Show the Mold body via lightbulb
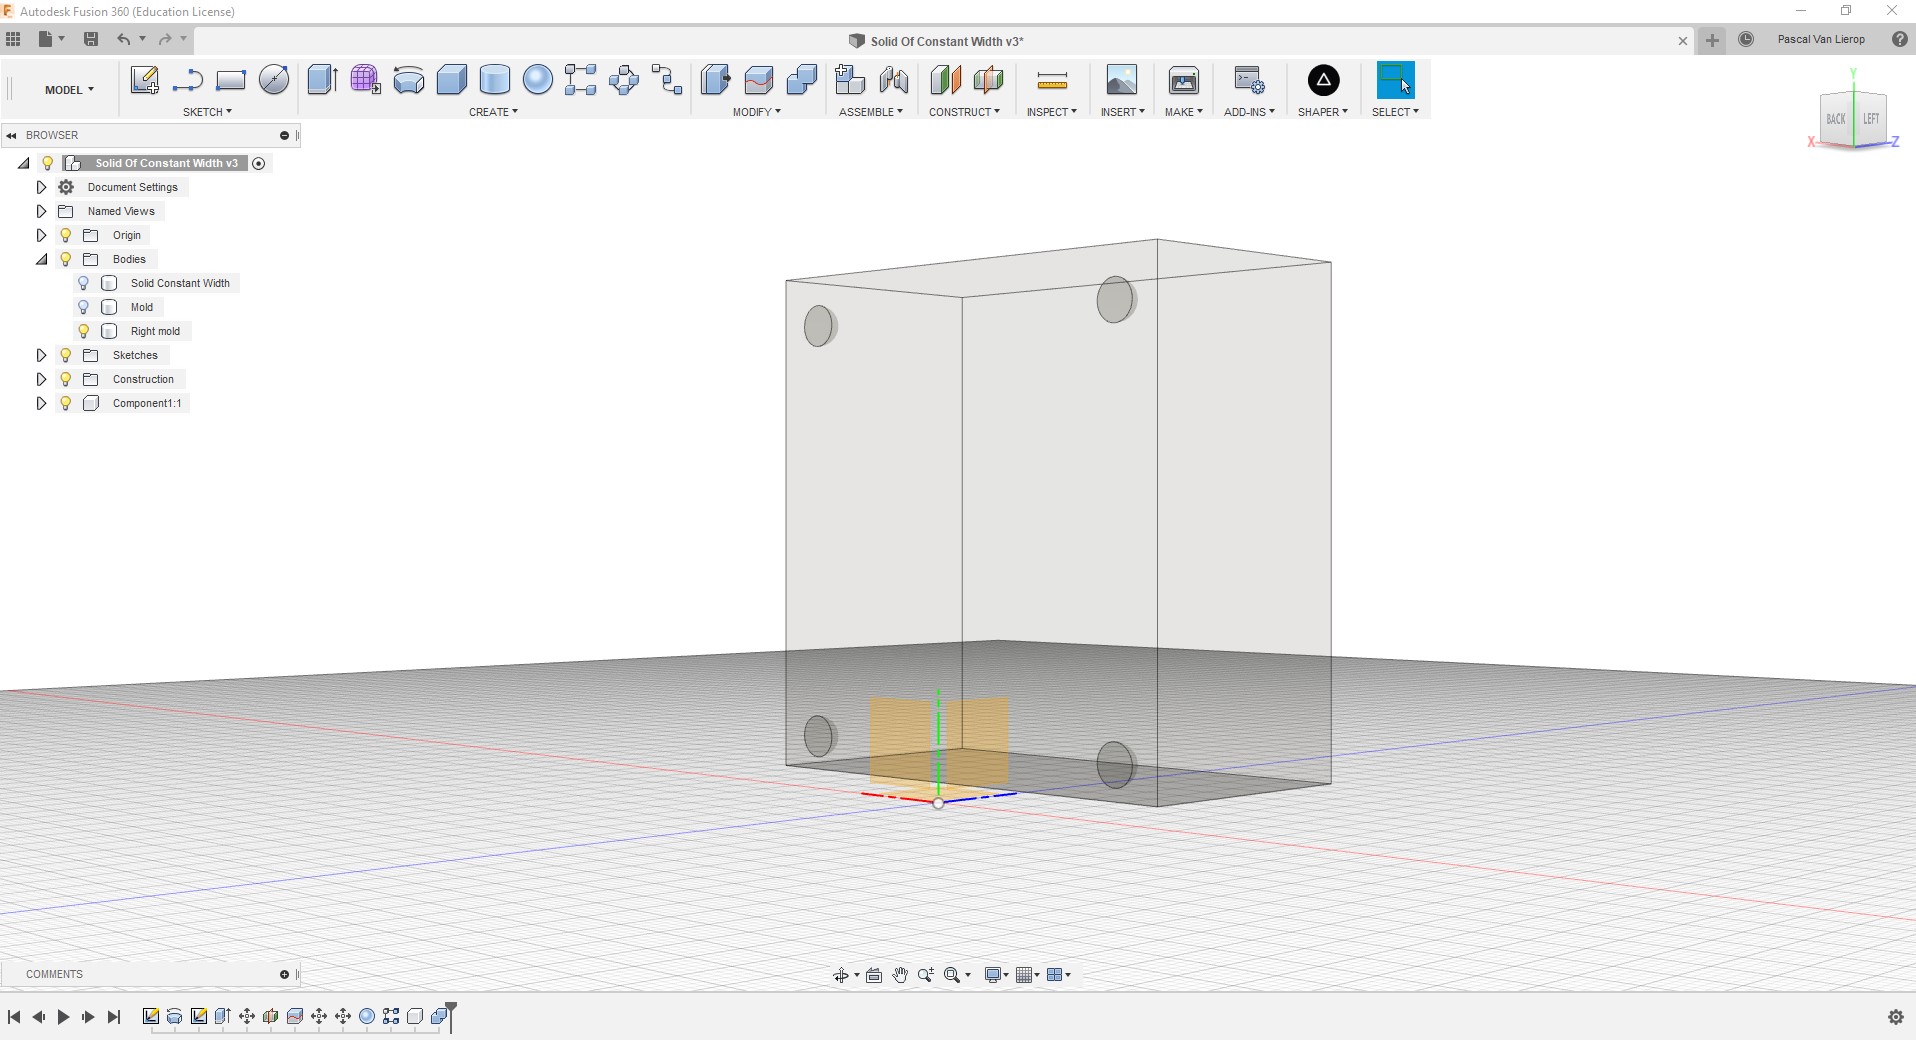This screenshot has height=1040, width=1916. tap(84, 307)
